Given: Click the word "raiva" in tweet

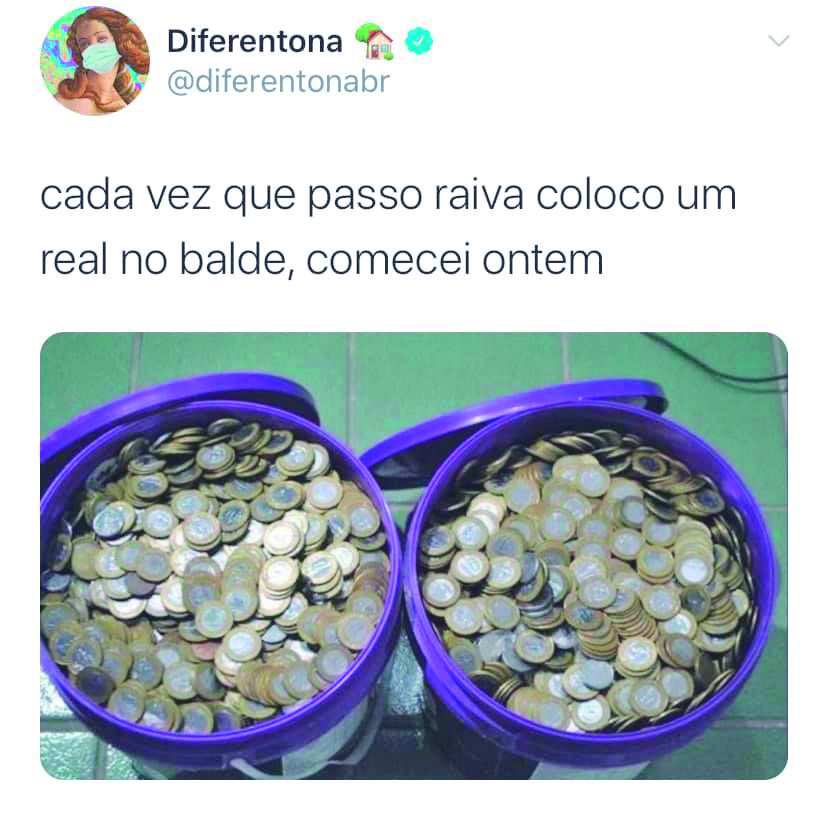Looking at the screenshot, I should point(479,195).
